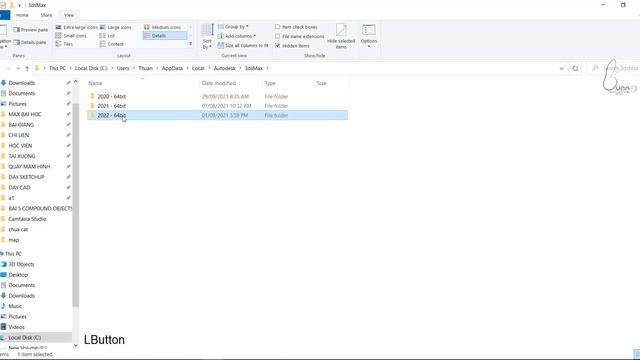Image resolution: width=640 pixels, height=360 pixels.
Task: Expand Options dropdown arrow
Action: (x=369, y=47)
